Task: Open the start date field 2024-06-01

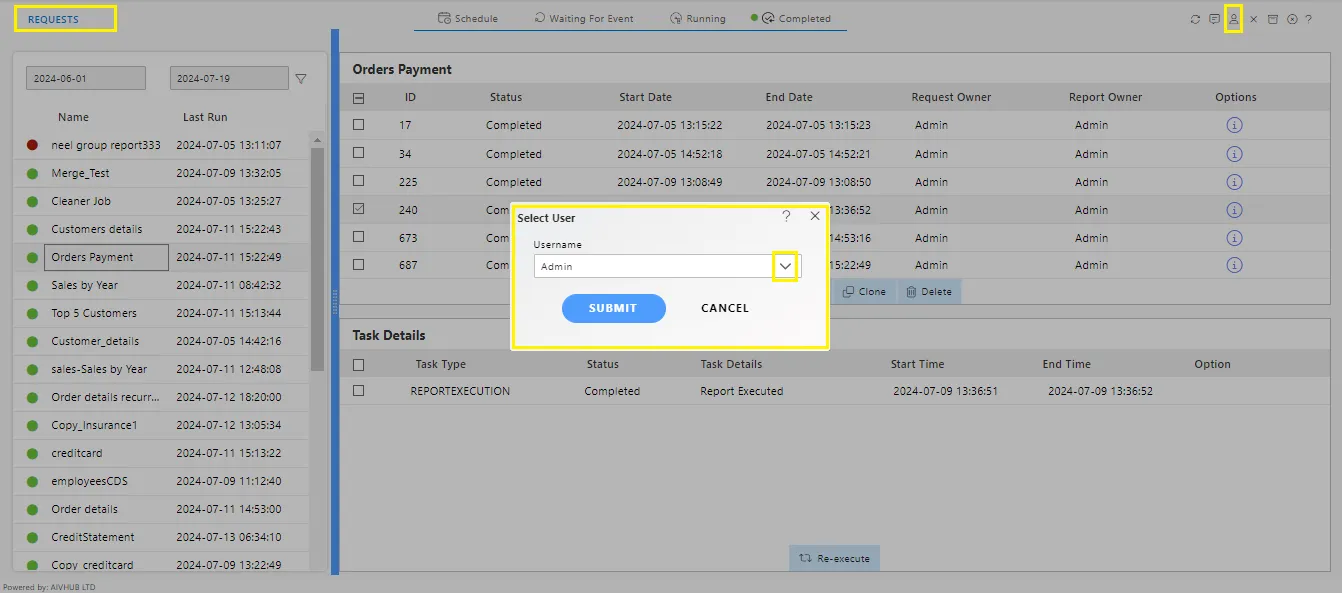Action: coord(86,78)
